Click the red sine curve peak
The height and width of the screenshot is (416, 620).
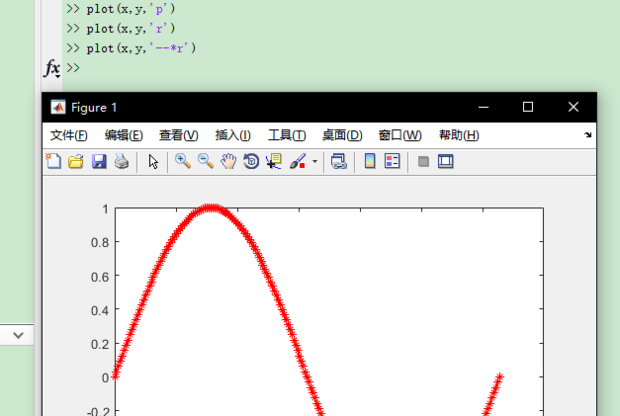[212, 208]
